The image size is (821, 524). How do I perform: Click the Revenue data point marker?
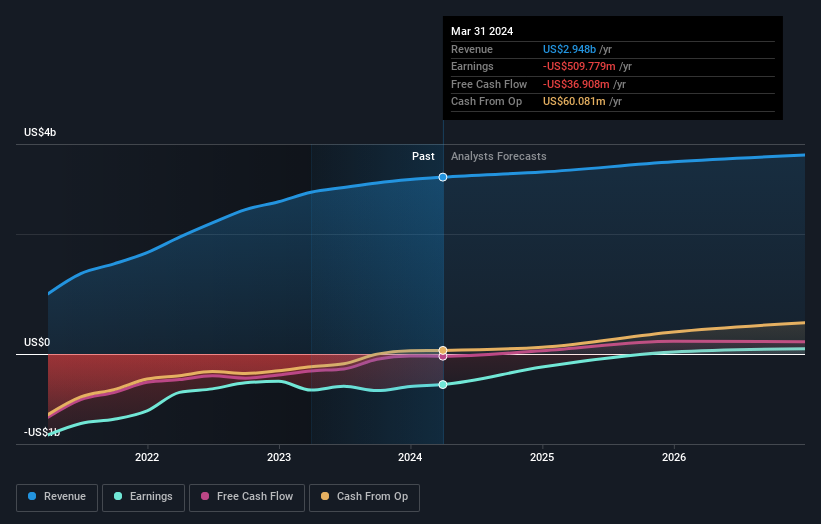pyautogui.click(x=443, y=177)
